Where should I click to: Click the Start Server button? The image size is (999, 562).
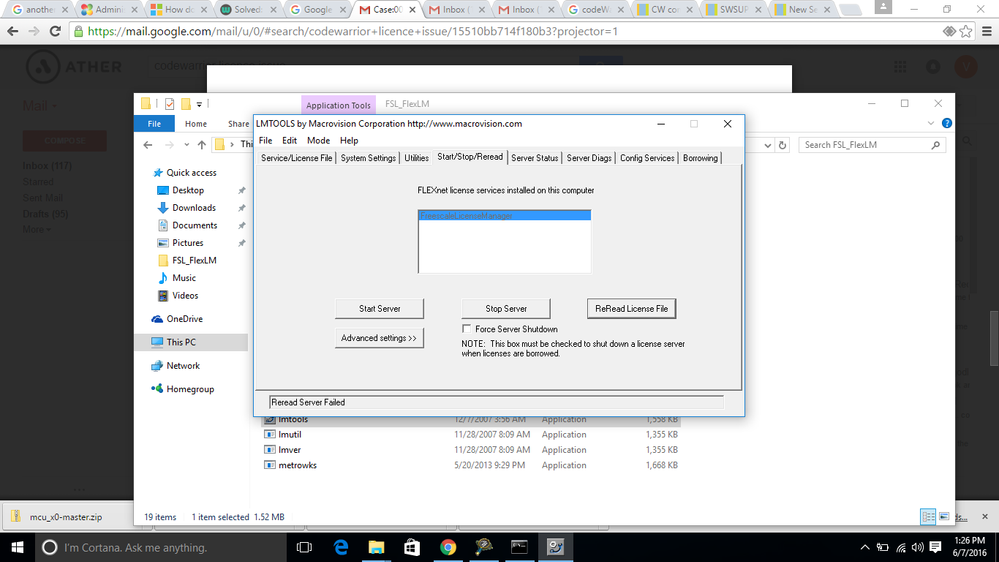(x=380, y=308)
